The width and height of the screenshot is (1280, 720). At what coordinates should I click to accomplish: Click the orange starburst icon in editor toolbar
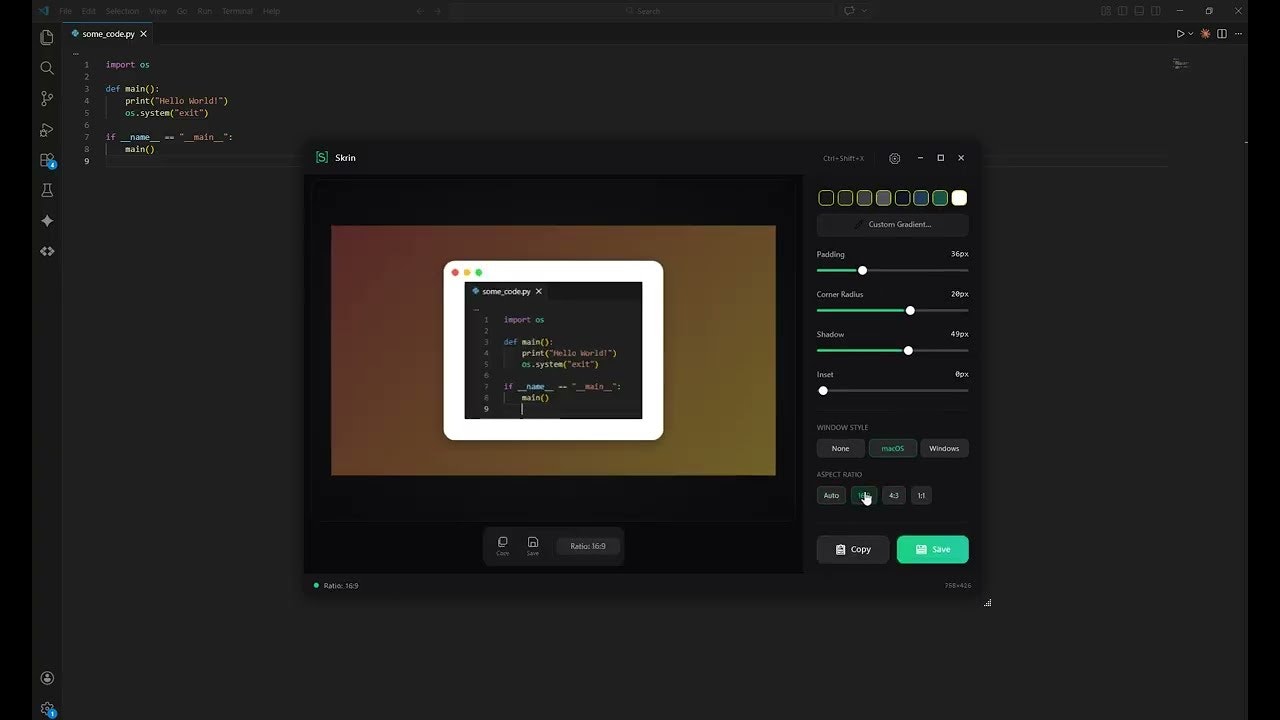point(1206,34)
